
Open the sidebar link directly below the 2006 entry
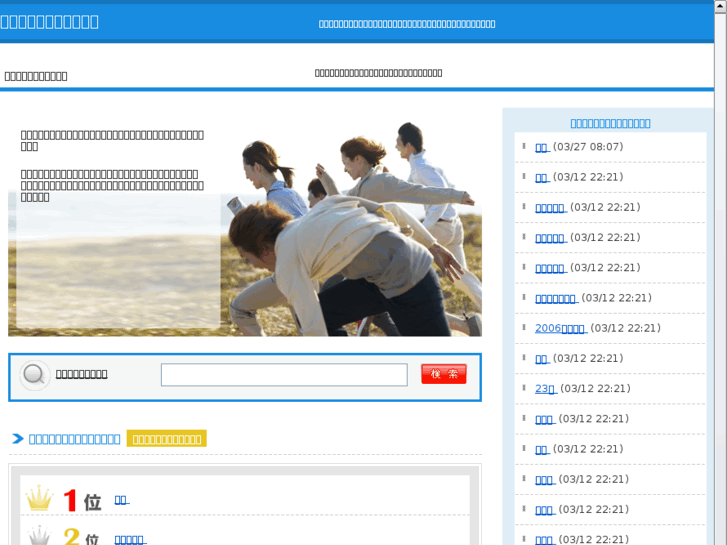tap(542, 359)
